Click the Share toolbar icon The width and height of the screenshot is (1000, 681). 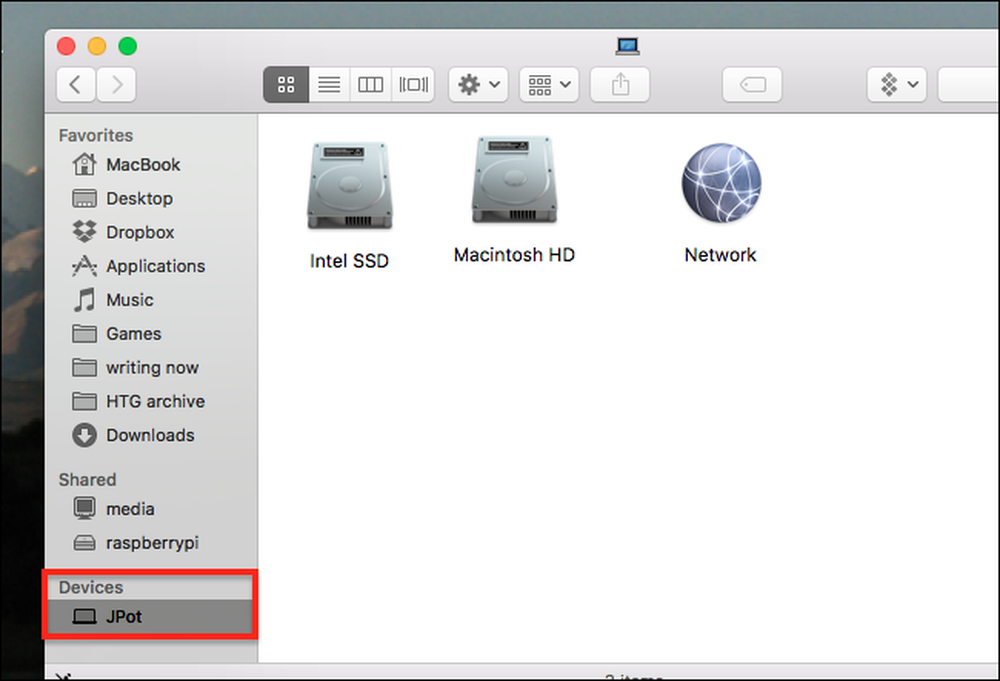click(x=620, y=85)
